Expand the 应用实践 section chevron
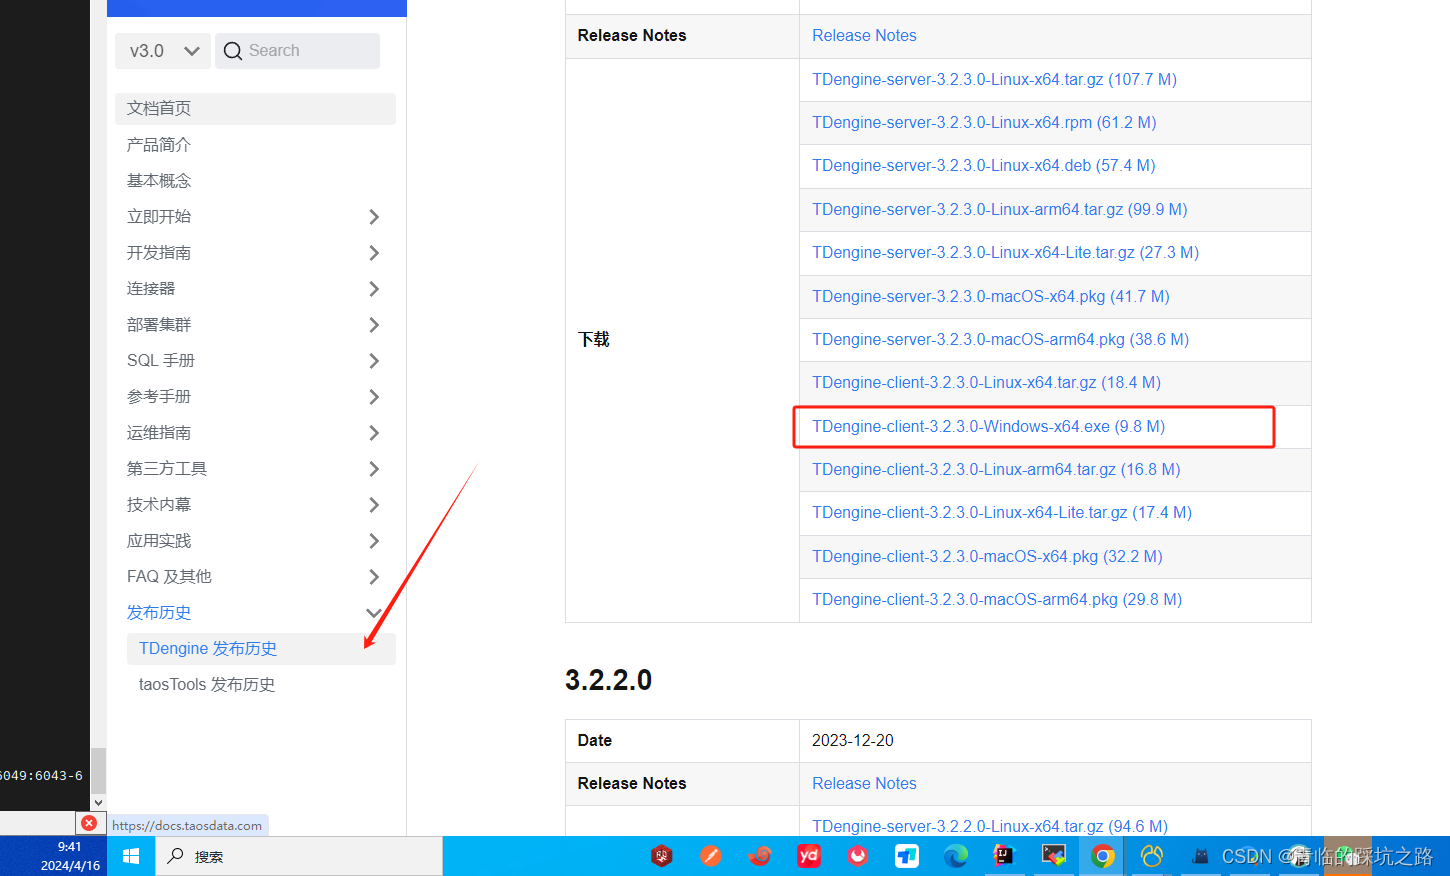Viewport: 1450px width, 876px height. [374, 541]
